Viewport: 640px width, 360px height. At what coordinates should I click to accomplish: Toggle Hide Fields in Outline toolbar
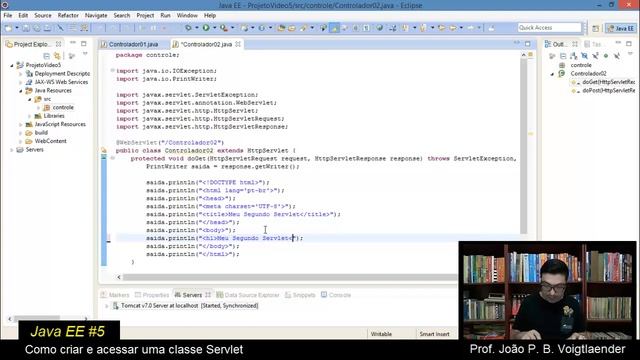584,56
